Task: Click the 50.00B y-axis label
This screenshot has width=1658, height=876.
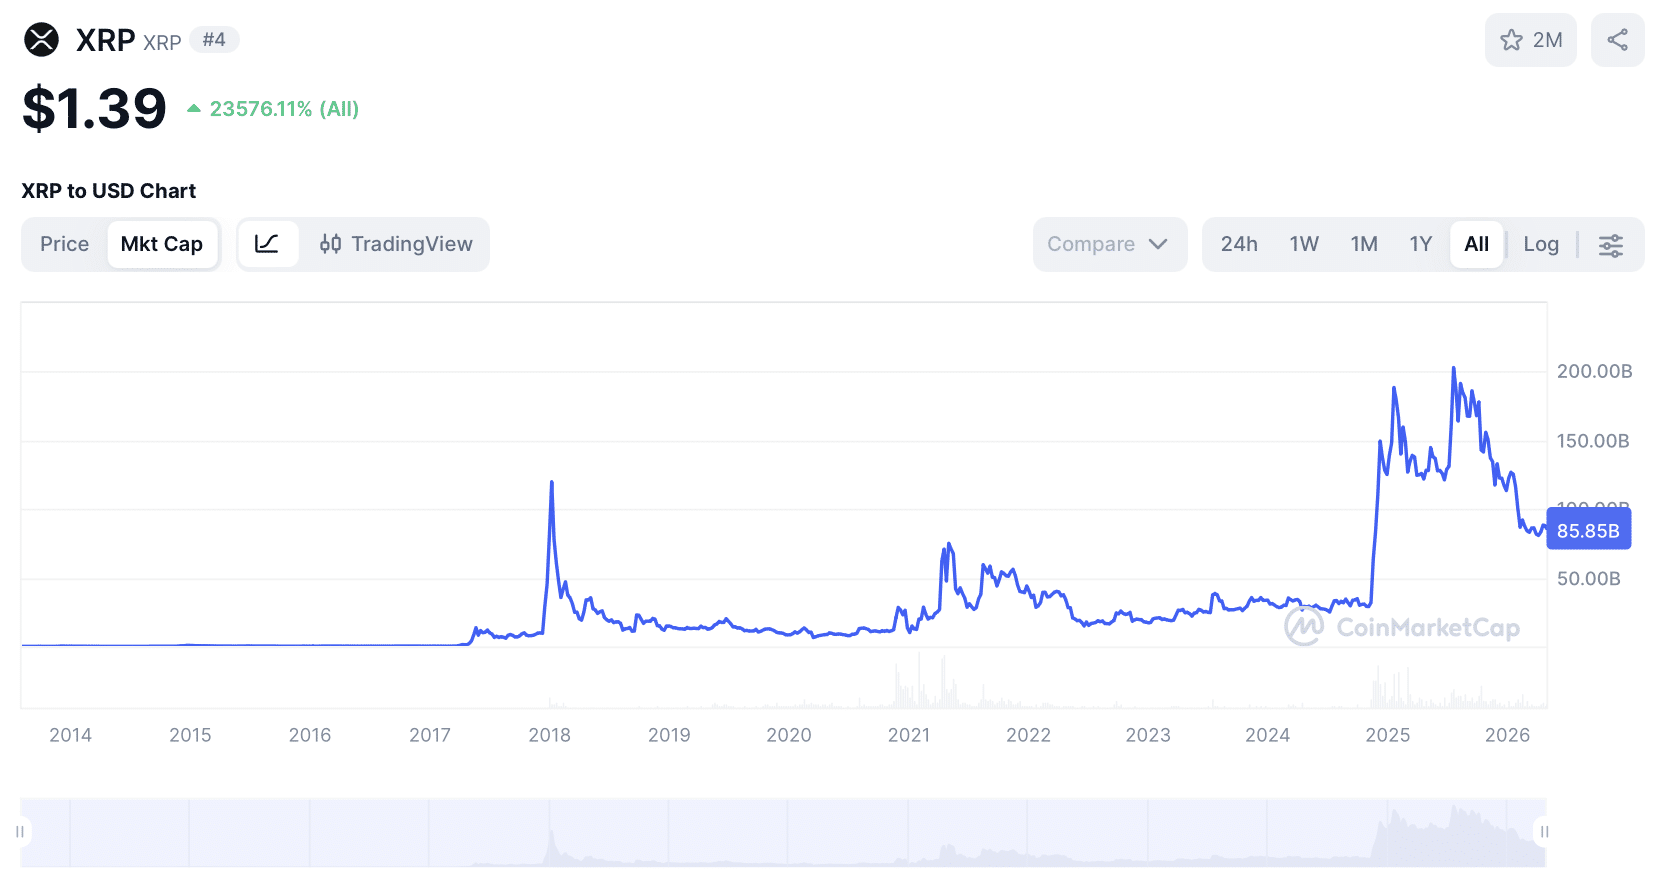Action: point(1588,579)
